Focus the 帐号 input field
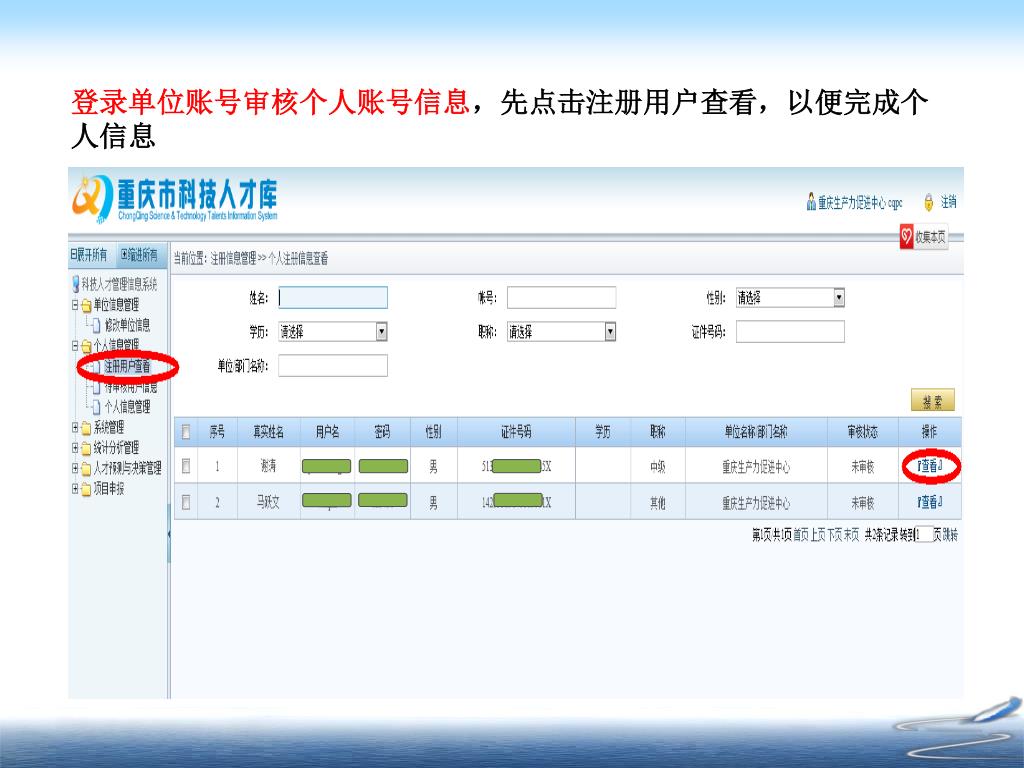This screenshot has width=1024, height=768. [x=562, y=298]
